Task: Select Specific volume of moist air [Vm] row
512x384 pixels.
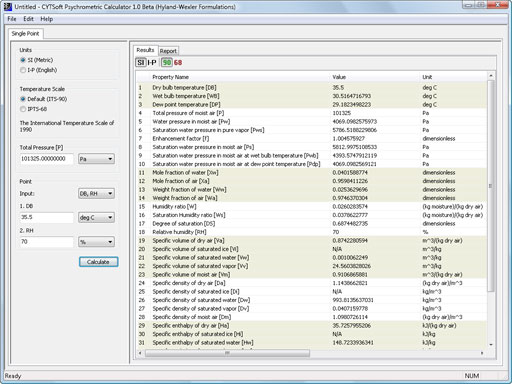Action: (311, 275)
